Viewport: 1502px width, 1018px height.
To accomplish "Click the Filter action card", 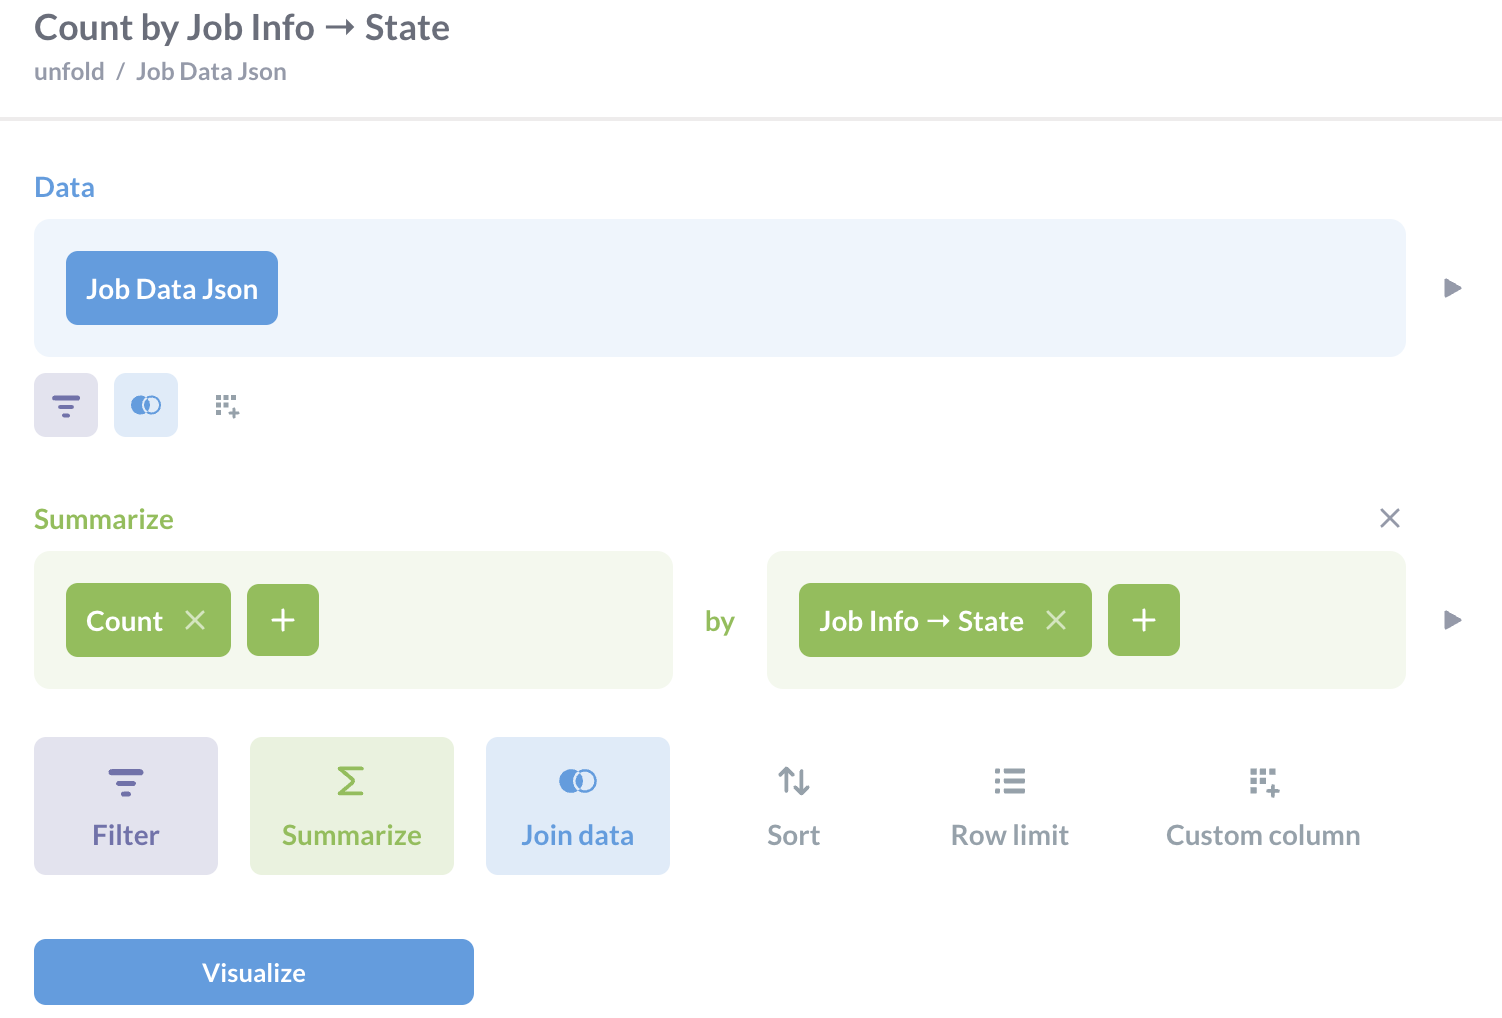I will [x=125, y=806].
